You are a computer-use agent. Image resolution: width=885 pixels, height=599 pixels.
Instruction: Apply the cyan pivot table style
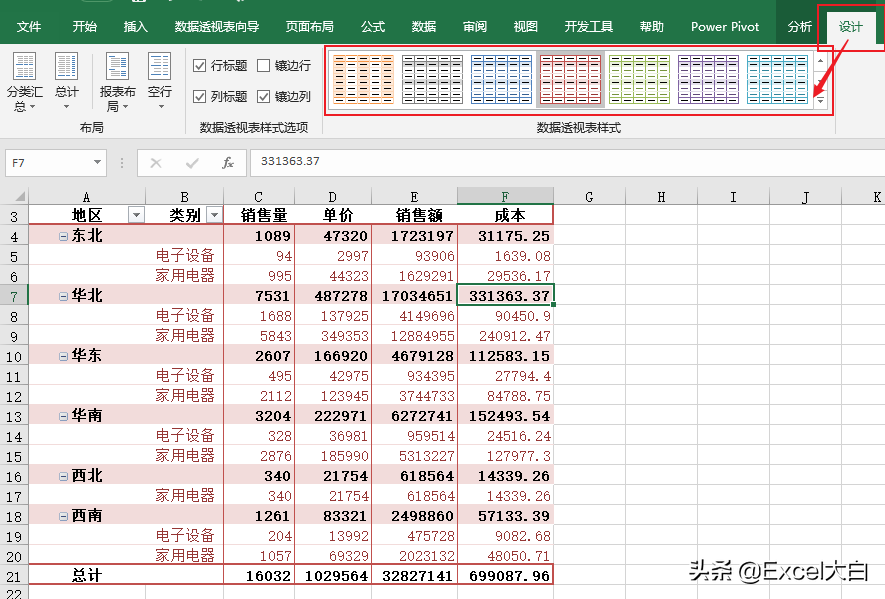pyautogui.click(x=777, y=80)
